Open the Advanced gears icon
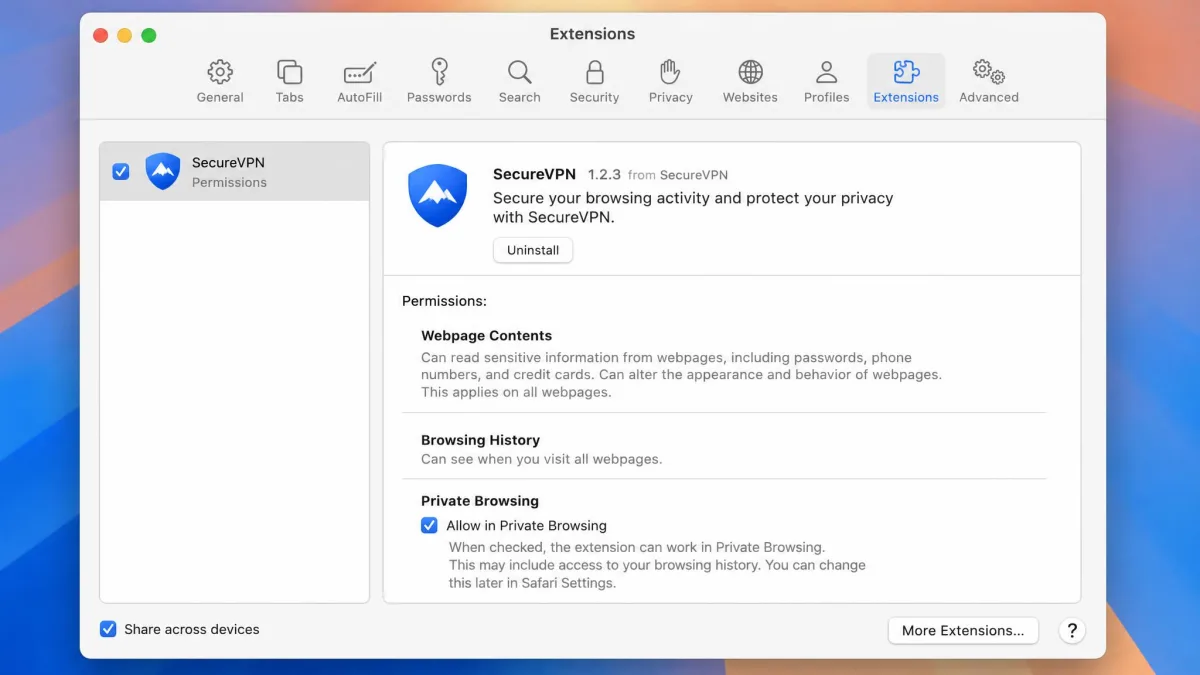 click(989, 72)
